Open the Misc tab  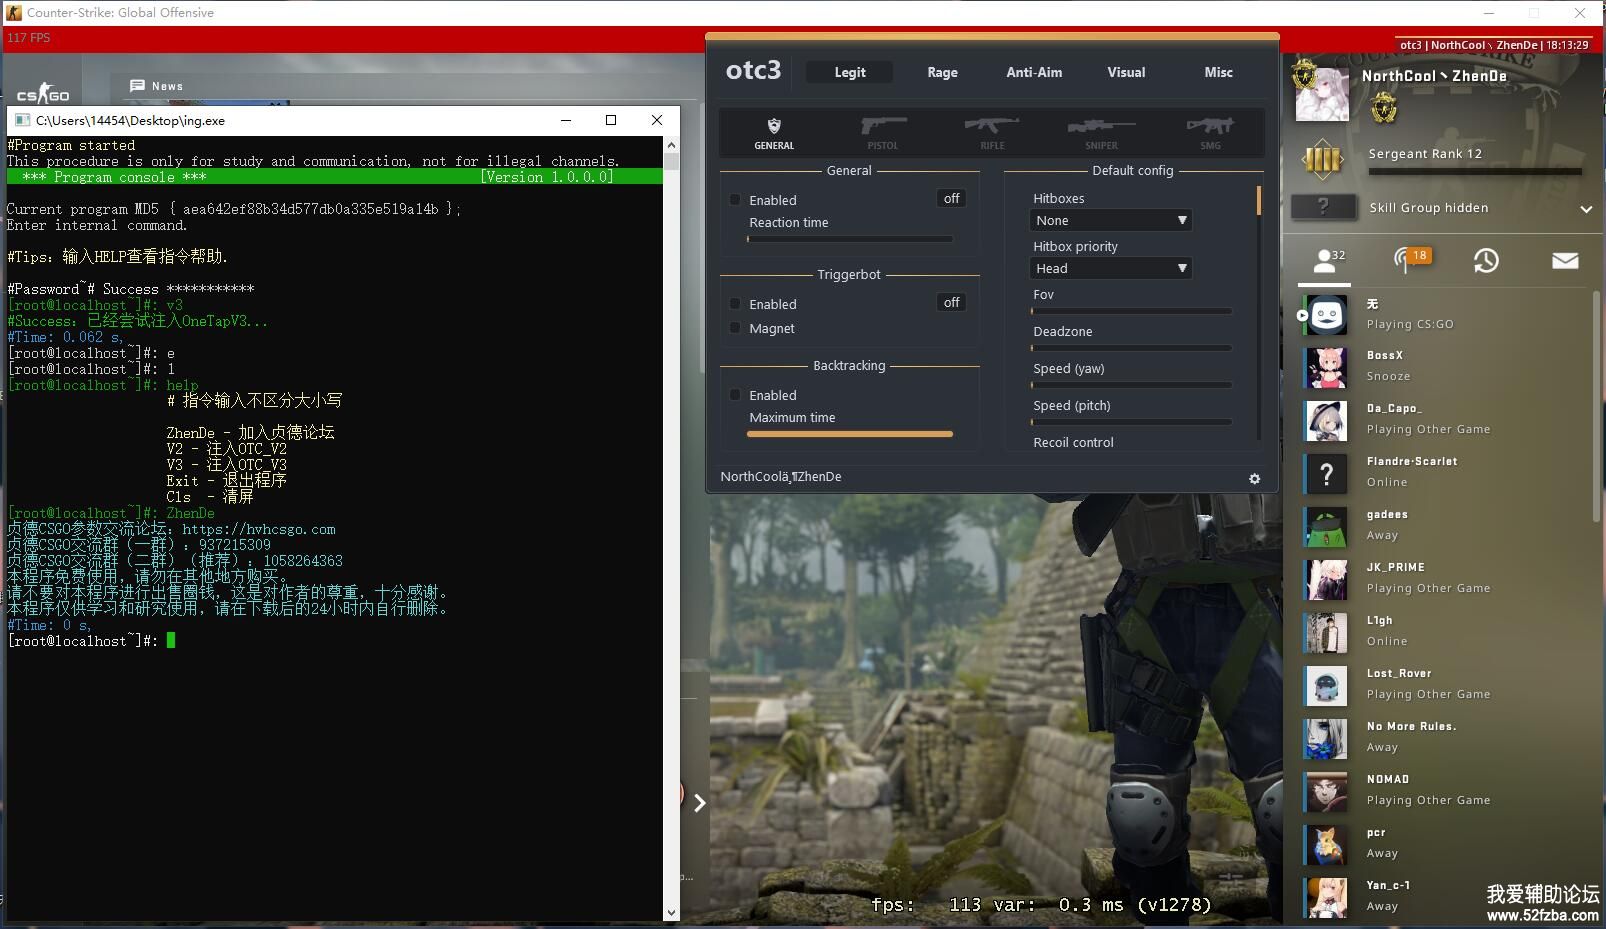click(x=1218, y=72)
